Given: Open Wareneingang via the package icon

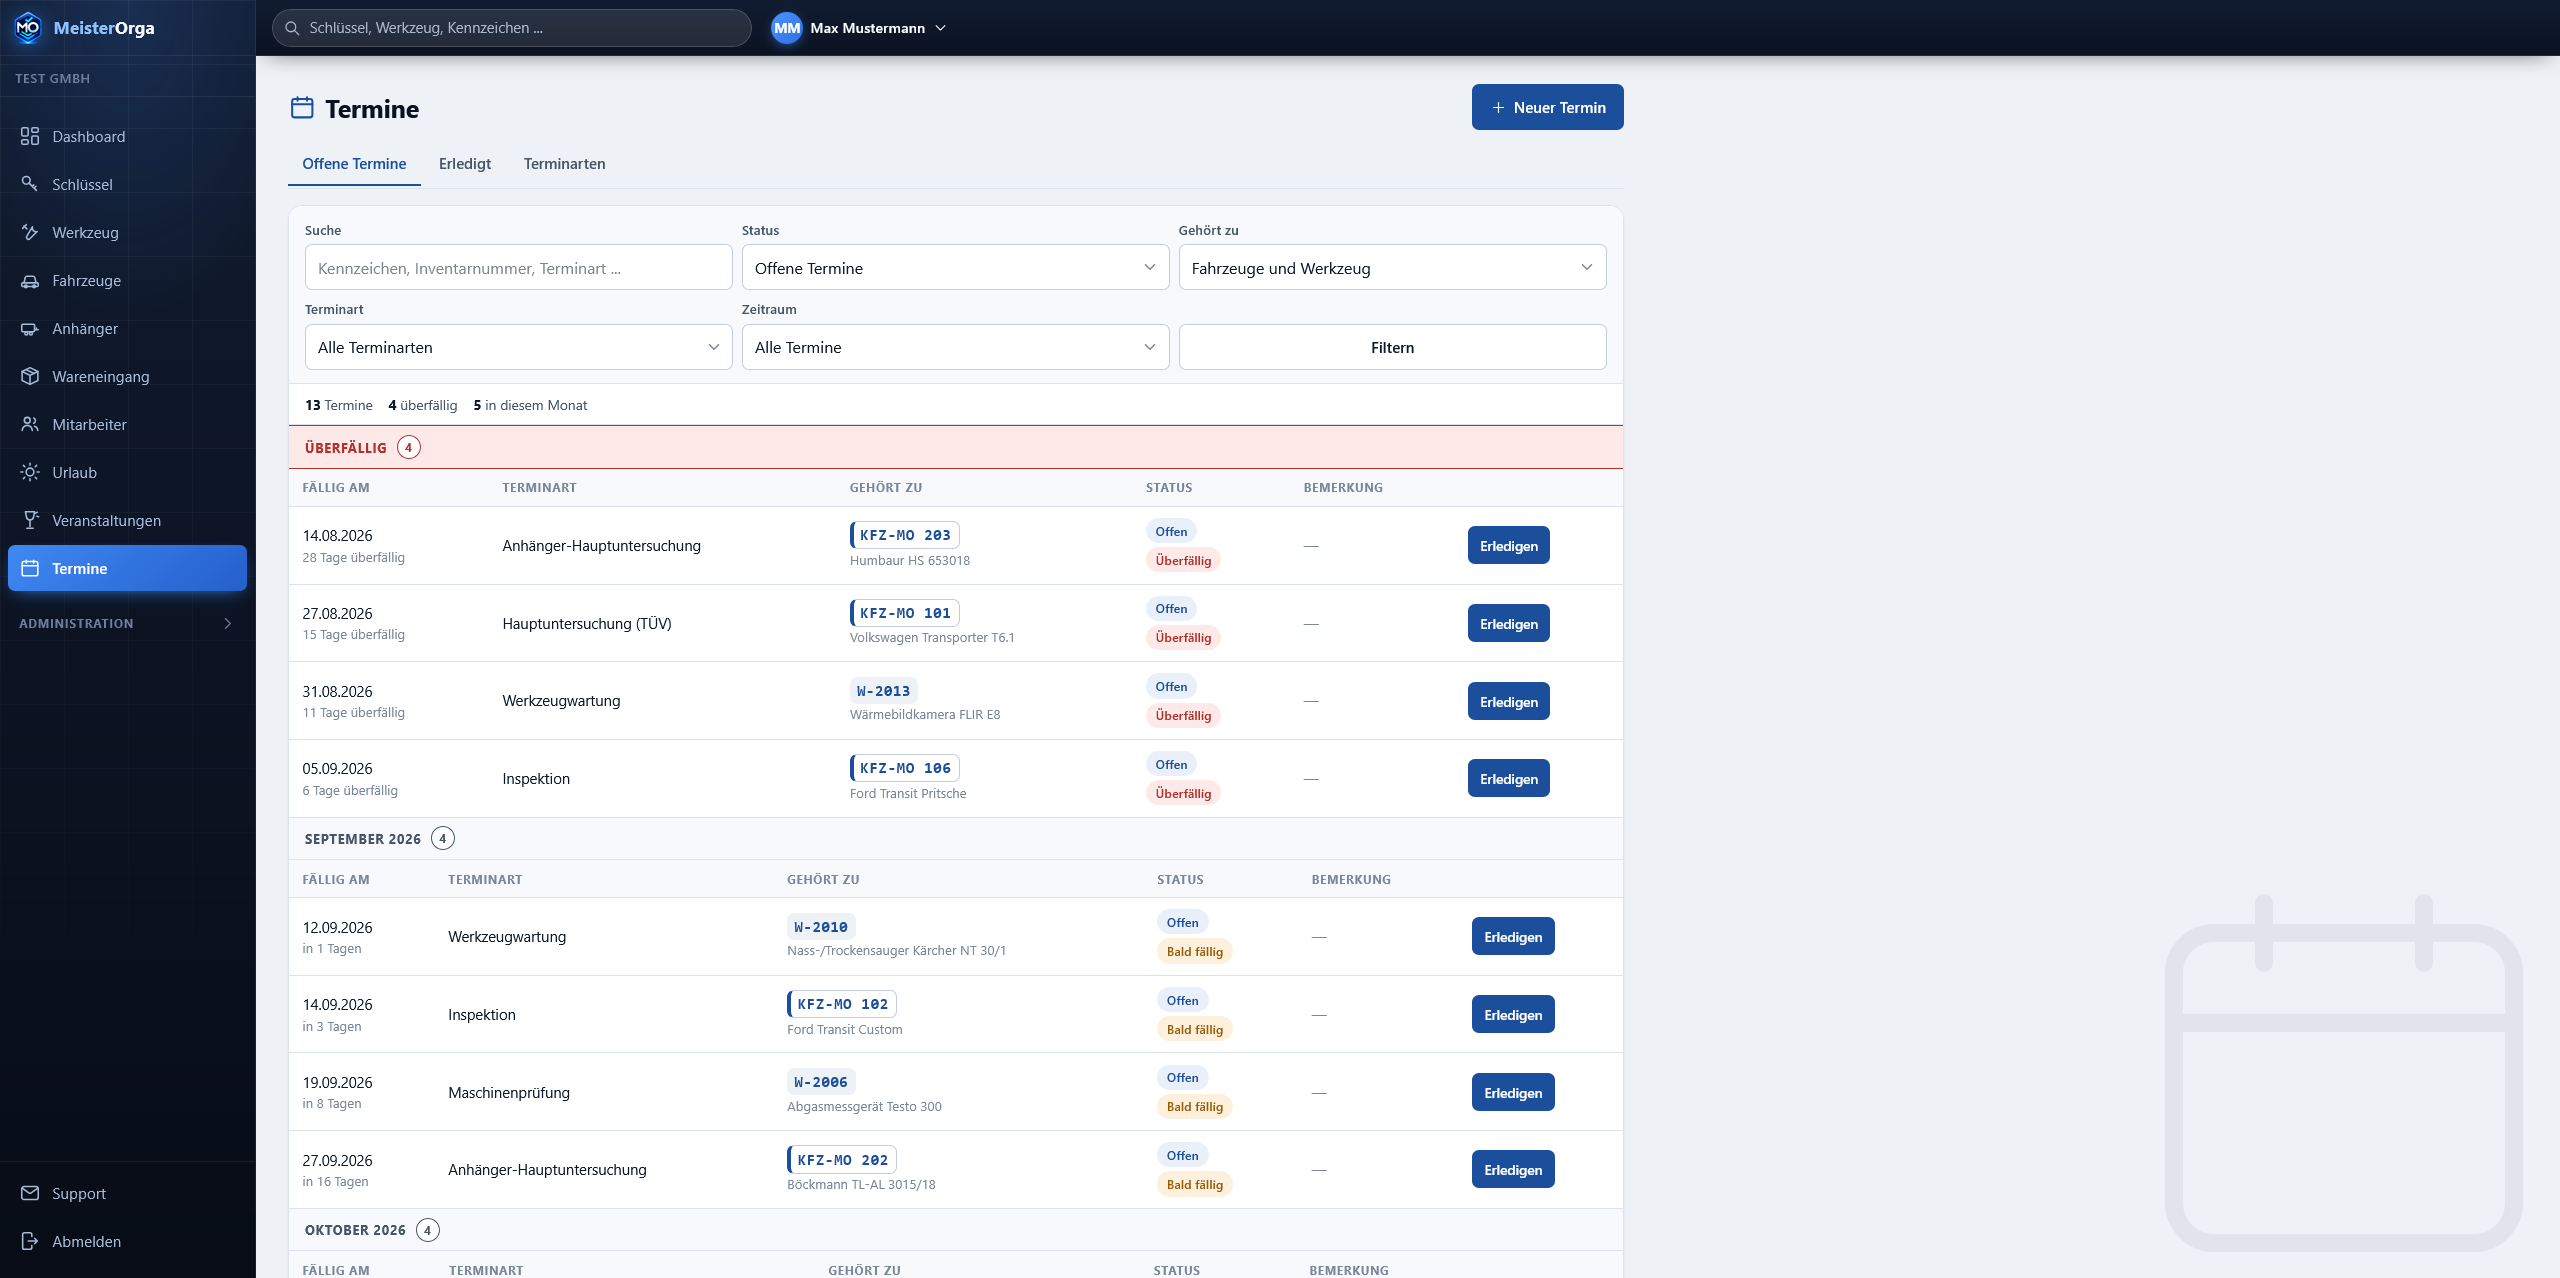Looking at the screenshot, I should (x=30, y=376).
